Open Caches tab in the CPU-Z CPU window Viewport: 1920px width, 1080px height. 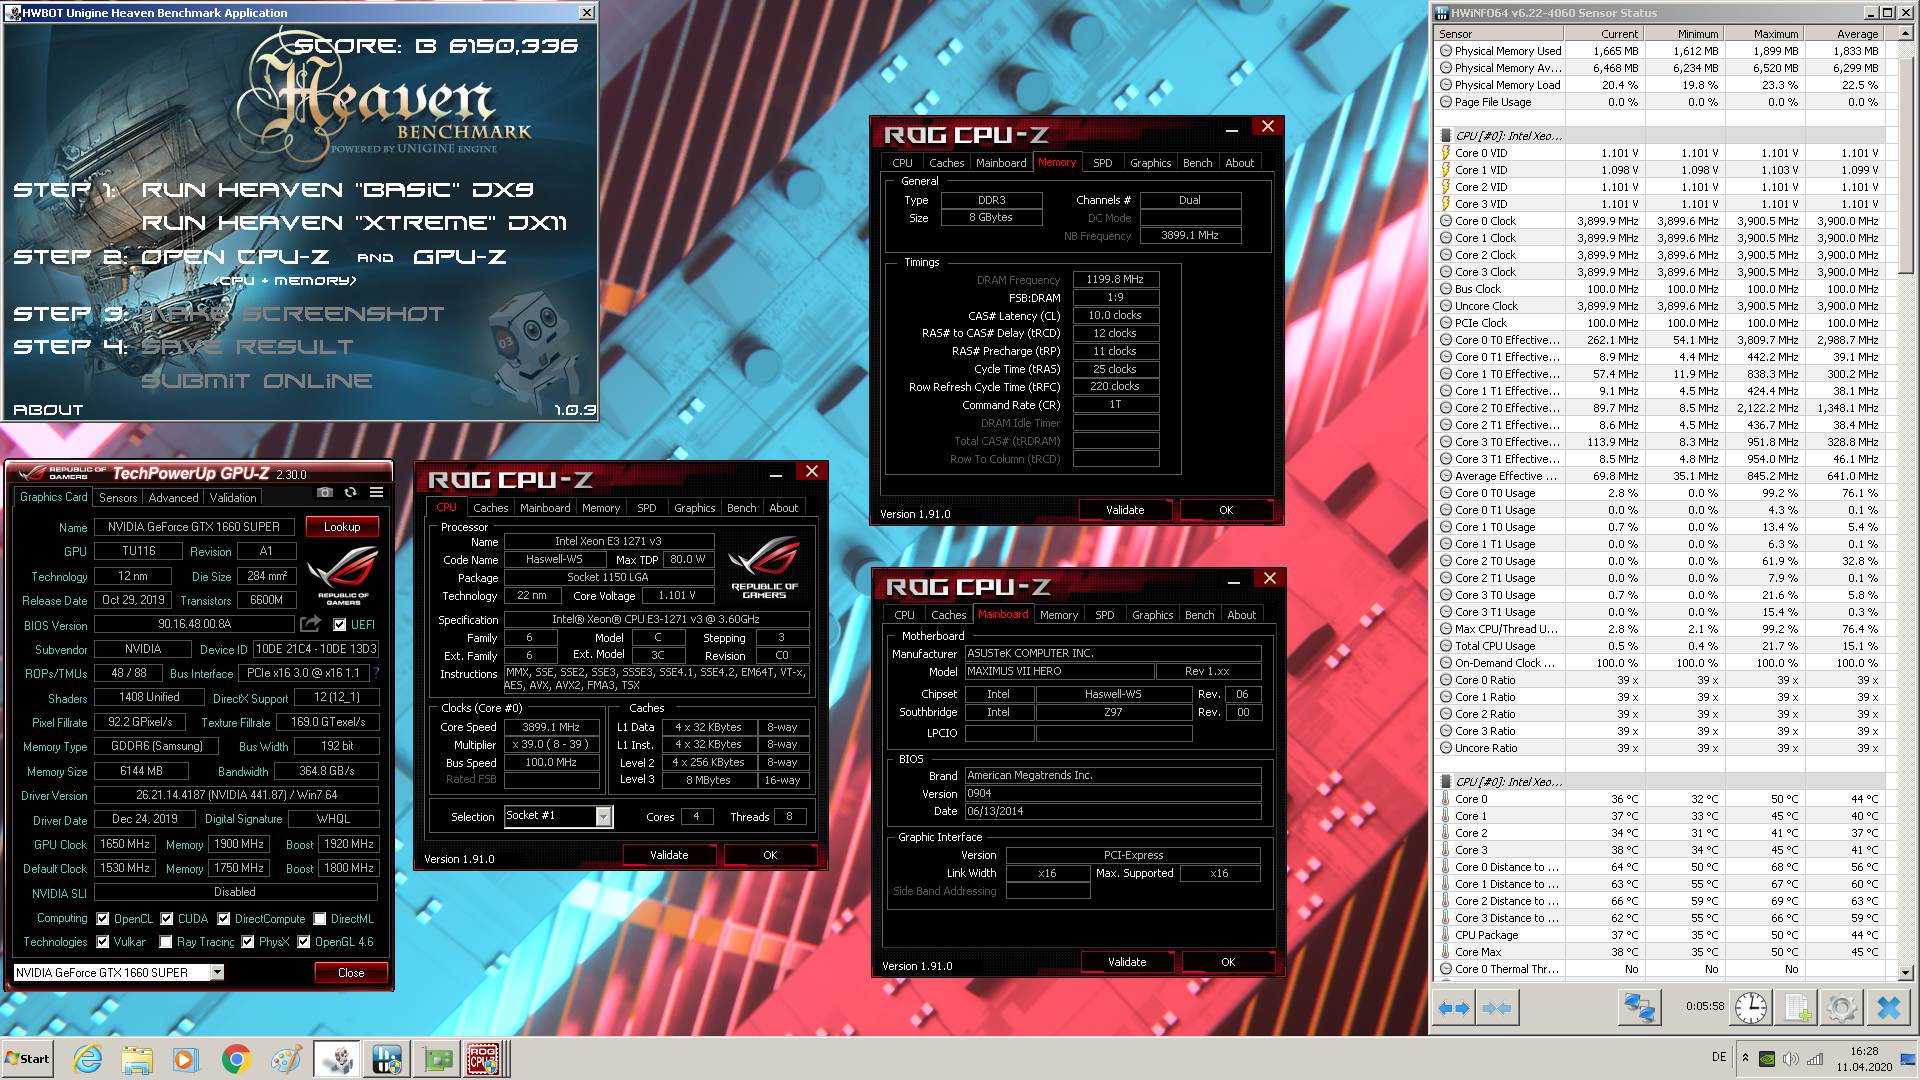coord(490,508)
